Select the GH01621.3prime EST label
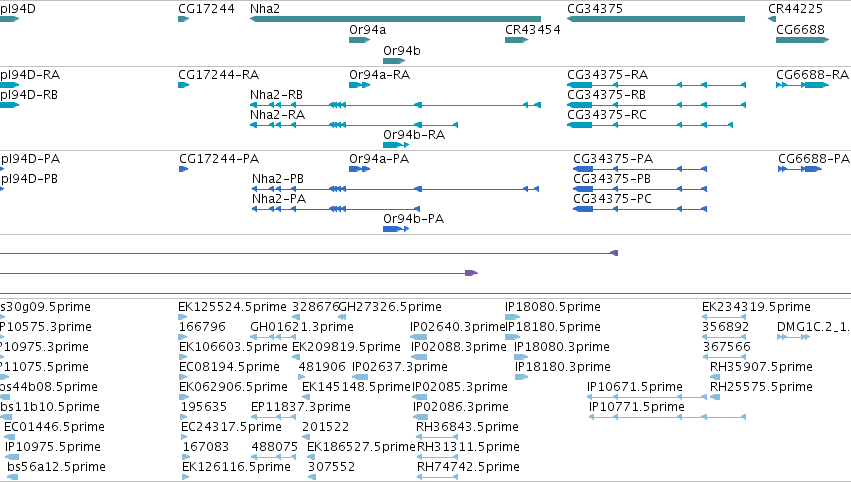The width and height of the screenshot is (851, 482). point(302,327)
